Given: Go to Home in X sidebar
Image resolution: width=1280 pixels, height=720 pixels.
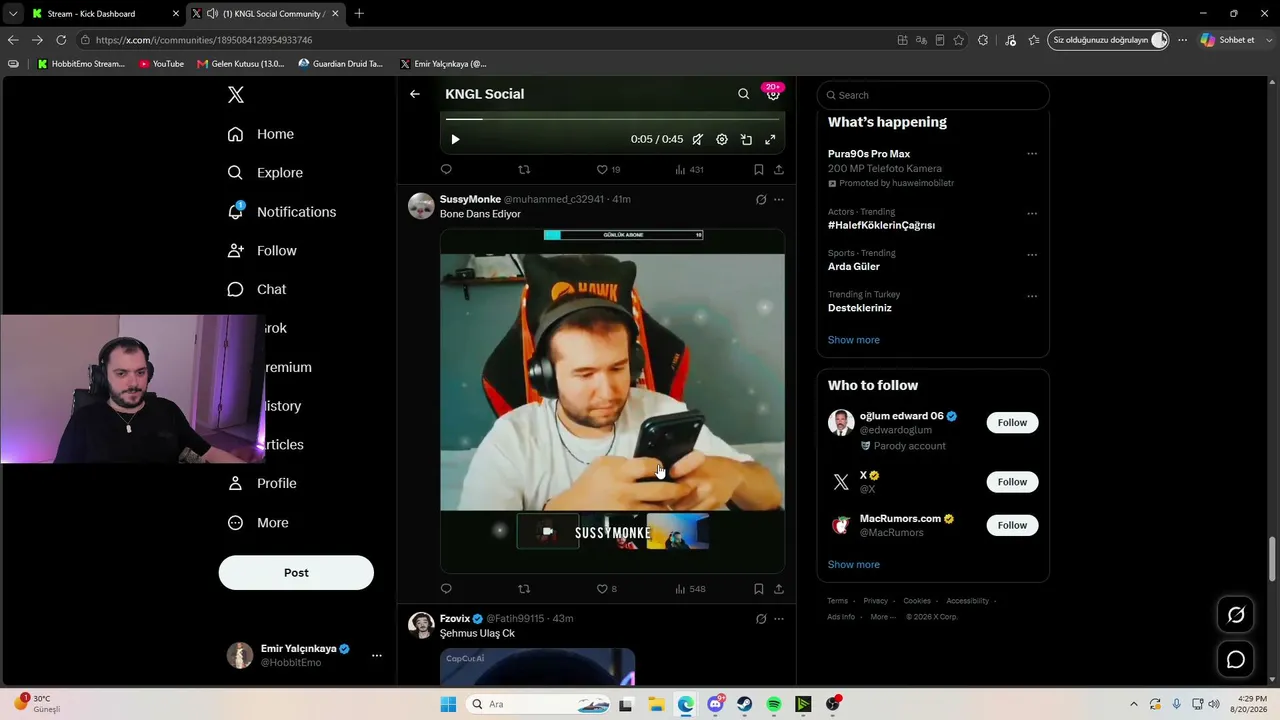Looking at the screenshot, I should pyautogui.click(x=261, y=134).
